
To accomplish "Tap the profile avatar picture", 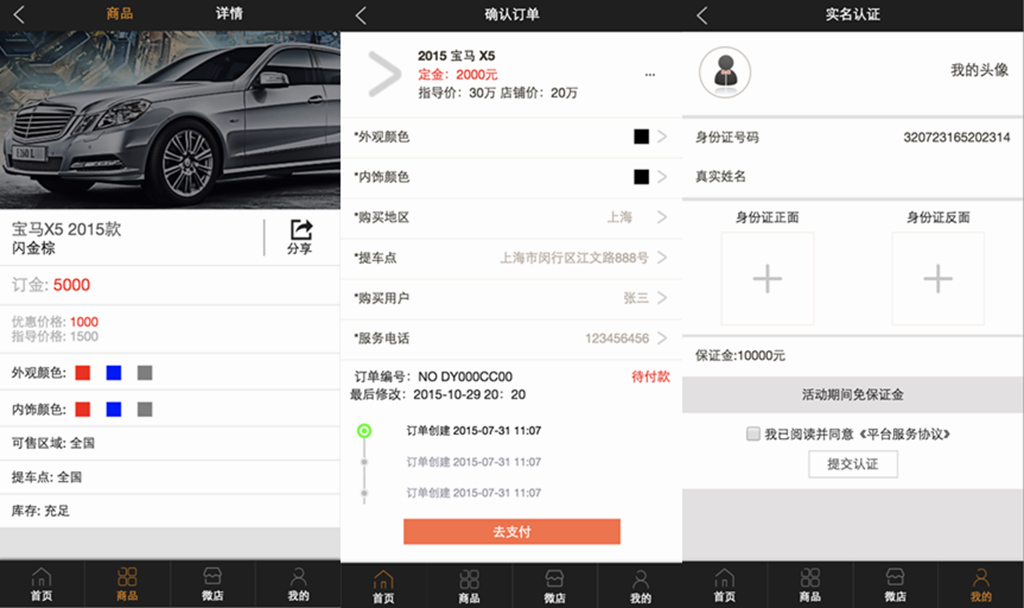I will point(725,72).
